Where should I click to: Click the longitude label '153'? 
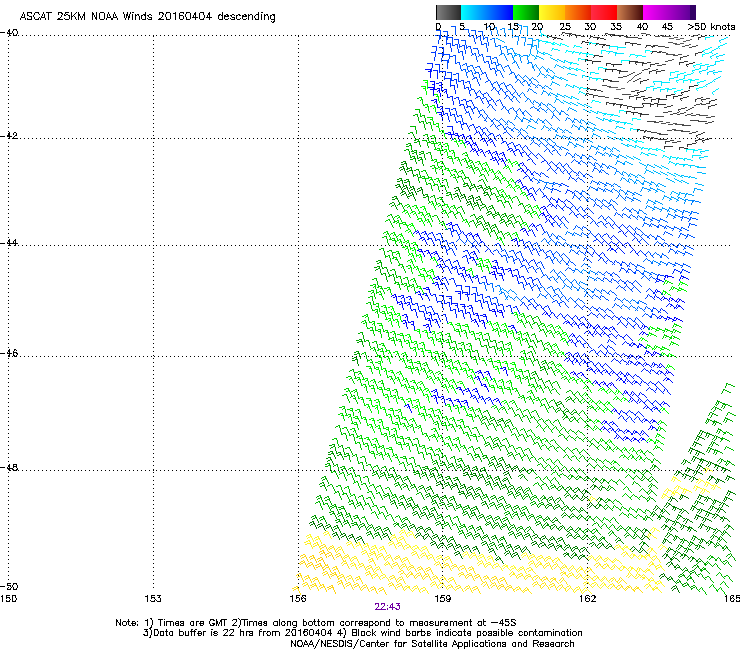click(x=153, y=599)
